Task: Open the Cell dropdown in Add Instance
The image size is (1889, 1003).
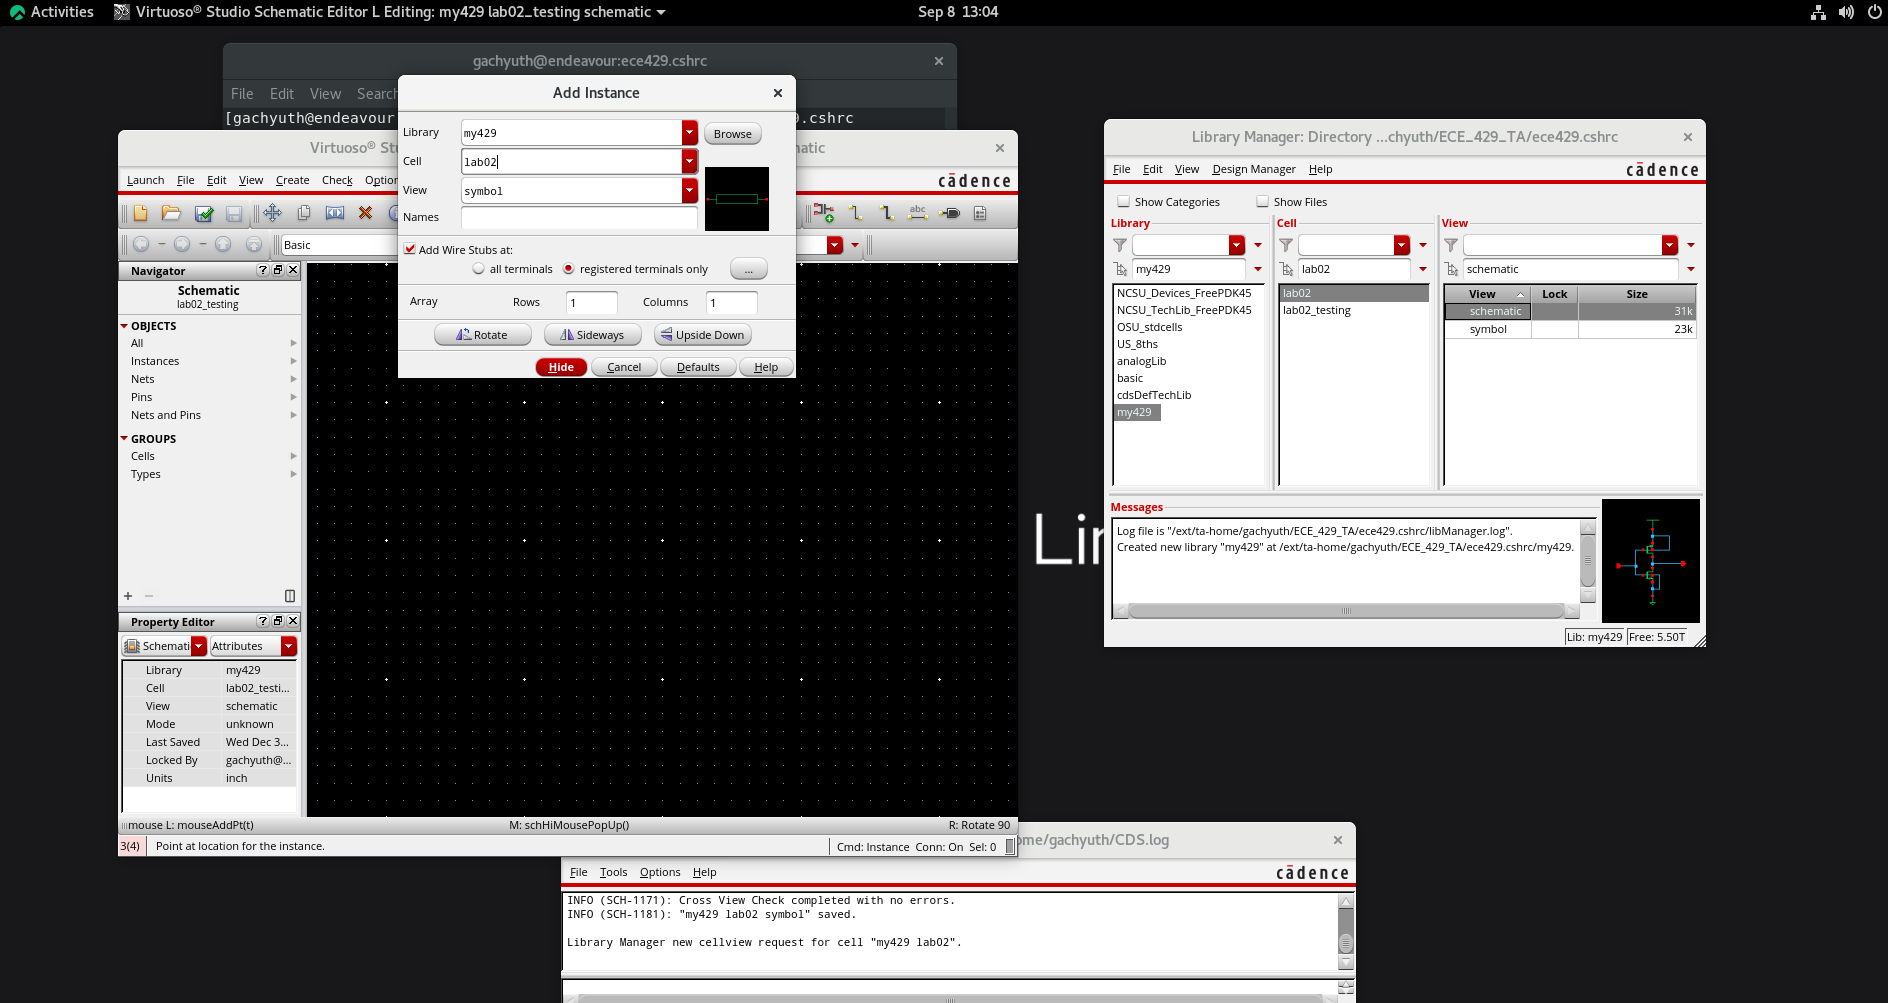Action: [689, 161]
